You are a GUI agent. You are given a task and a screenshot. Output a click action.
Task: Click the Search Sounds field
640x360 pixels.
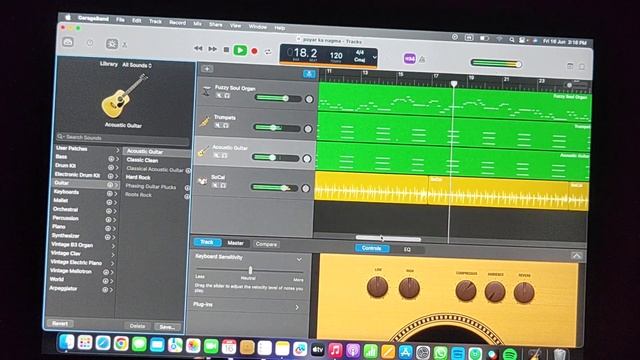tap(123, 138)
